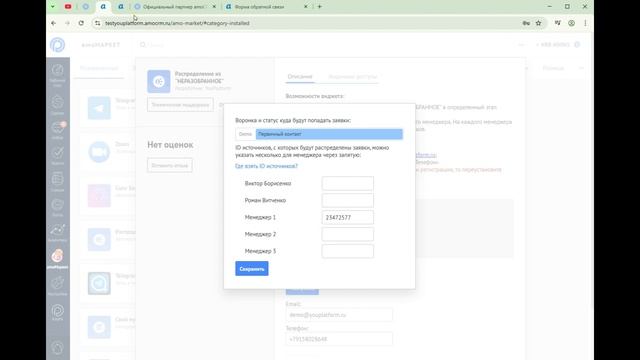The width and height of the screenshot is (640, 360).
Task: Click the last manager's source ID field
Action: (x=347, y=251)
